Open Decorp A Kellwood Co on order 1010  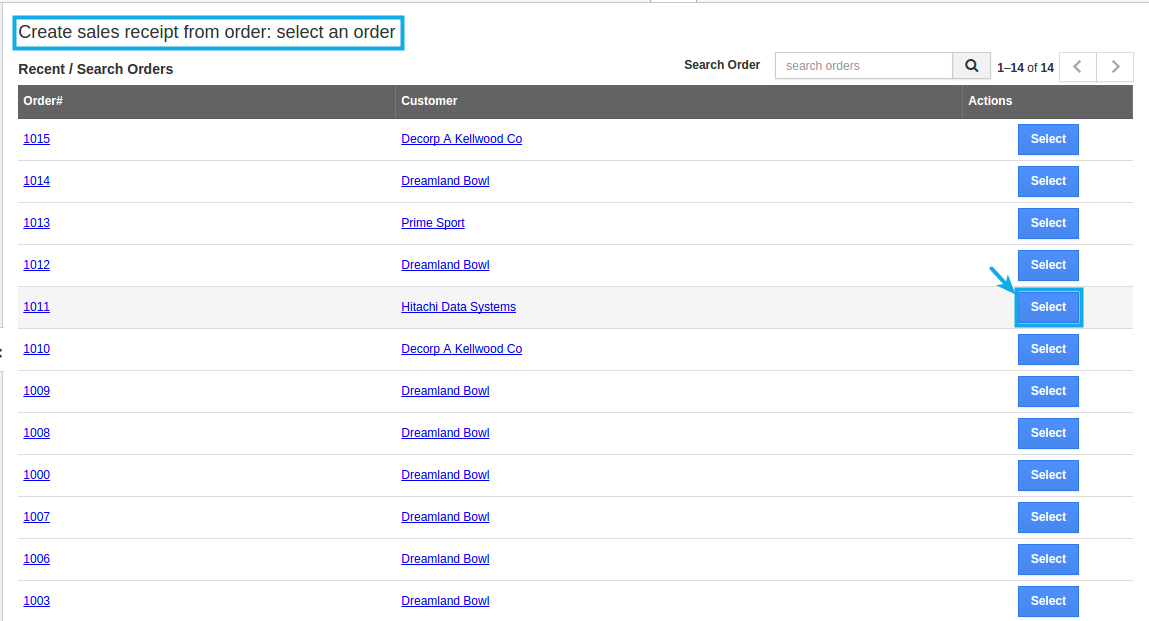[461, 349]
